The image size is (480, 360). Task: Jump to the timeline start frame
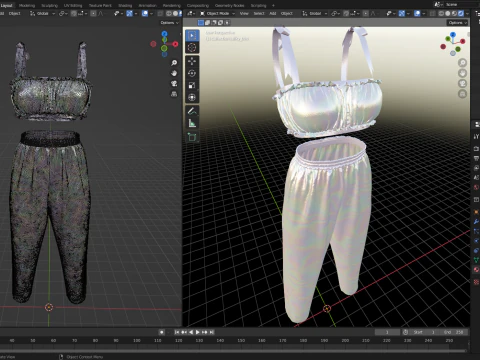point(177,332)
